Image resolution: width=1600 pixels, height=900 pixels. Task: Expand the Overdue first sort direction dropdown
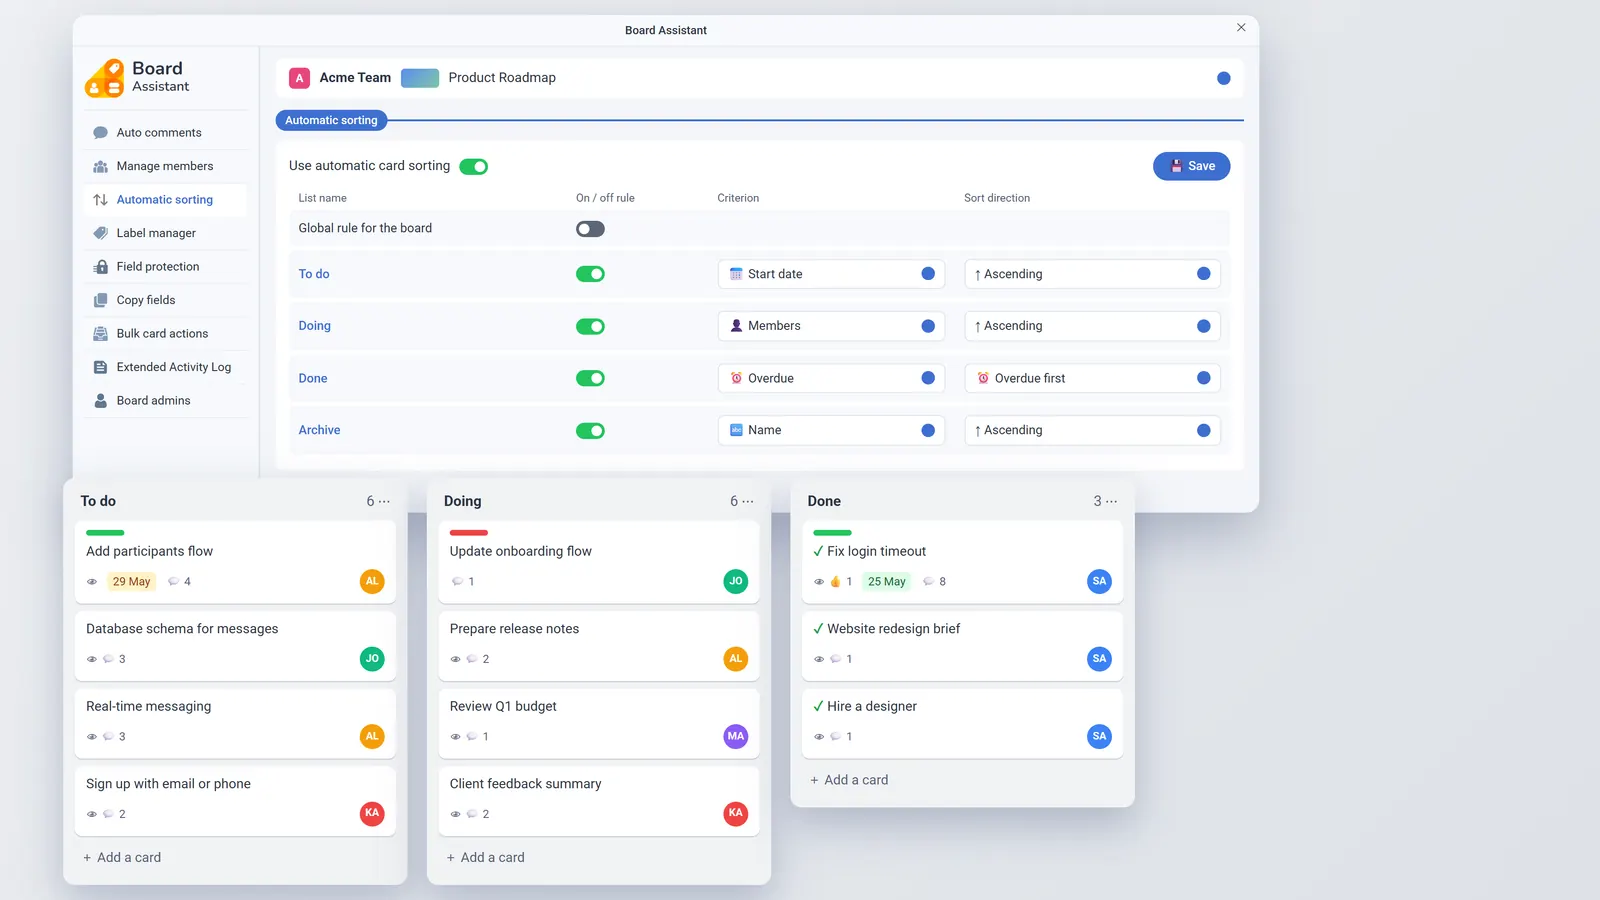tap(1092, 378)
